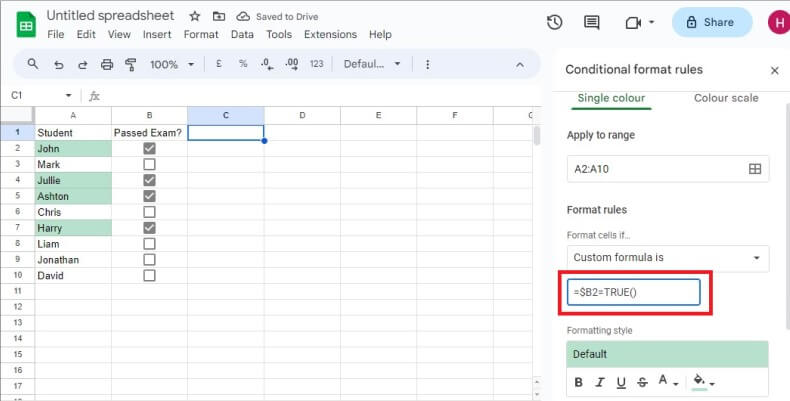Check the Saved to Drive cloud status
The height and width of the screenshot is (401, 790).
coord(243,17)
